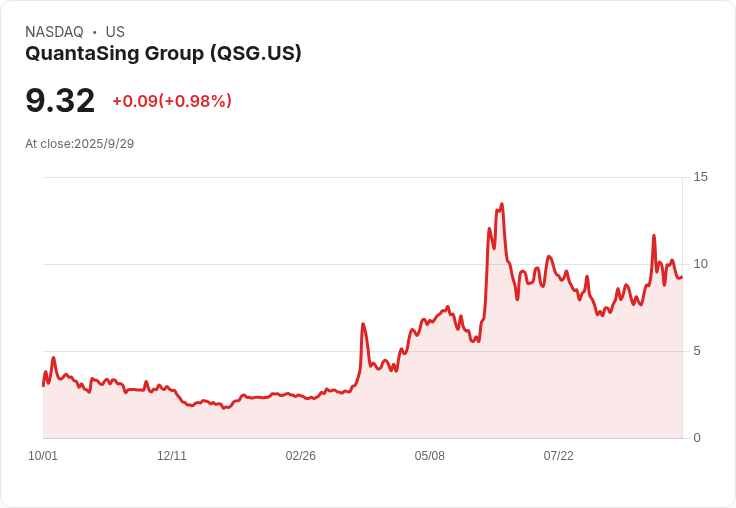This screenshot has height=508, width=736.
Task: Click the leftmost start of the price line
Action: pyautogui.click(x=43, y=385)
